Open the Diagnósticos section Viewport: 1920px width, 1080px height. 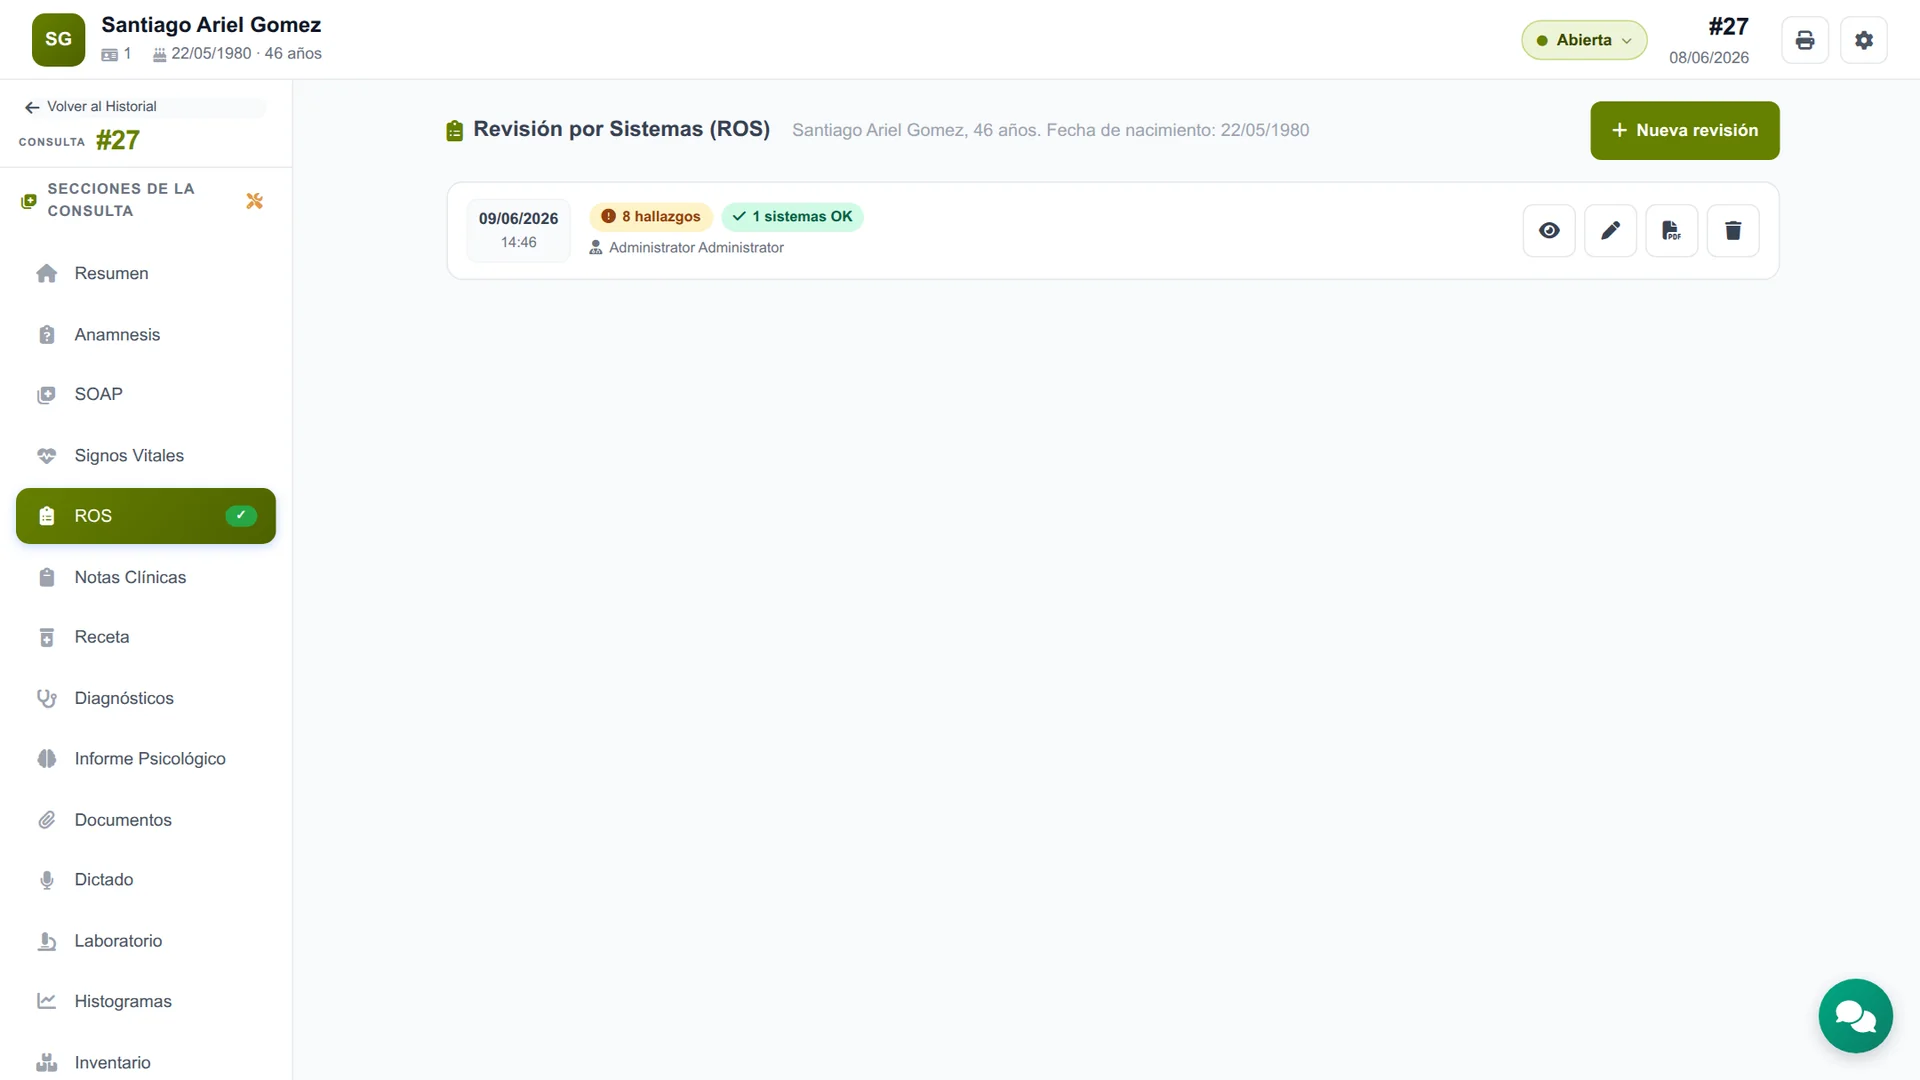pyautogui.click(x=146, y=698)
